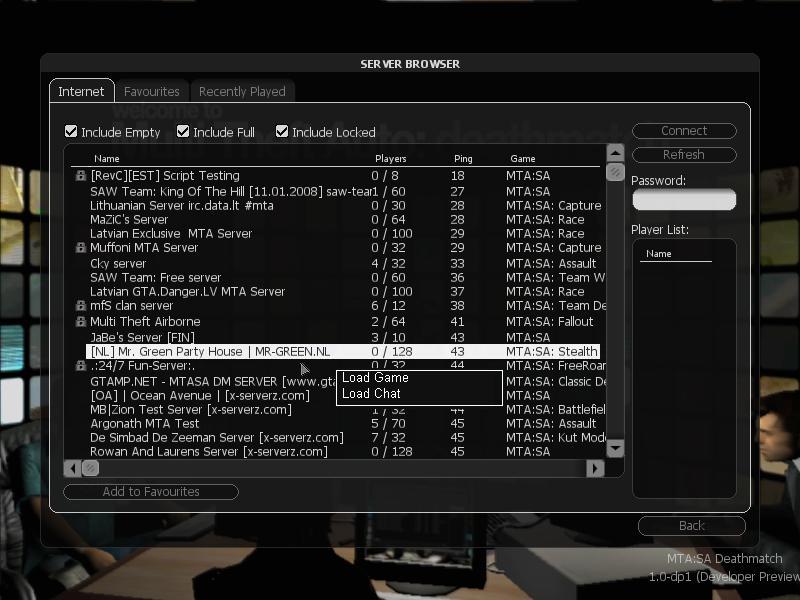Sort servers by the Name column header
The height and width of the screenshot is (600, 800).
(x=107, y=159)
